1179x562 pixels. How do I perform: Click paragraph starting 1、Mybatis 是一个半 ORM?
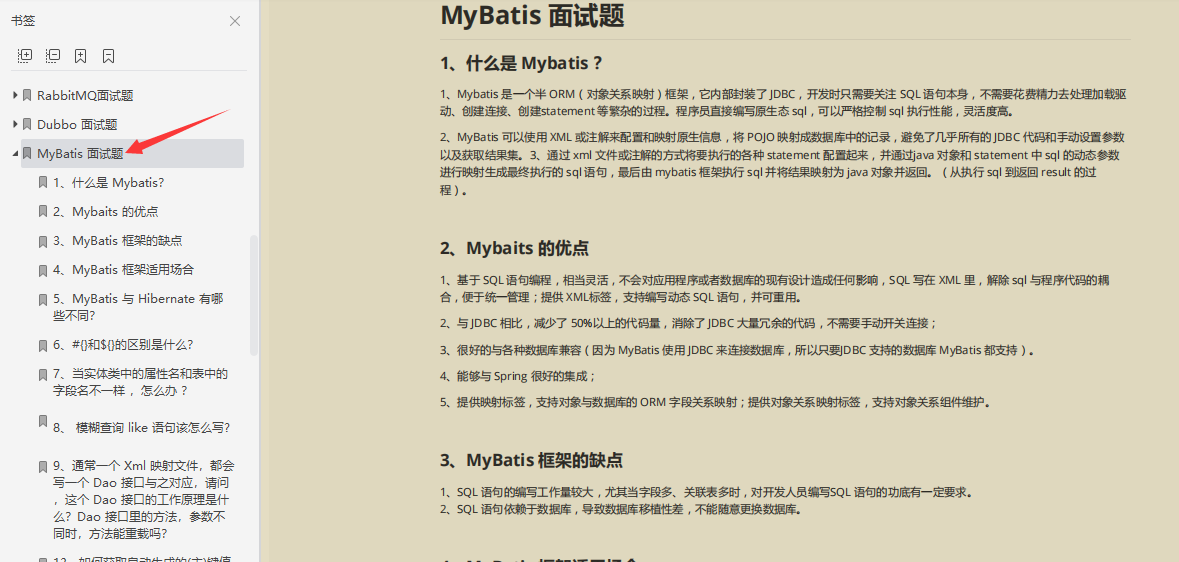click(x=783, y=103)
